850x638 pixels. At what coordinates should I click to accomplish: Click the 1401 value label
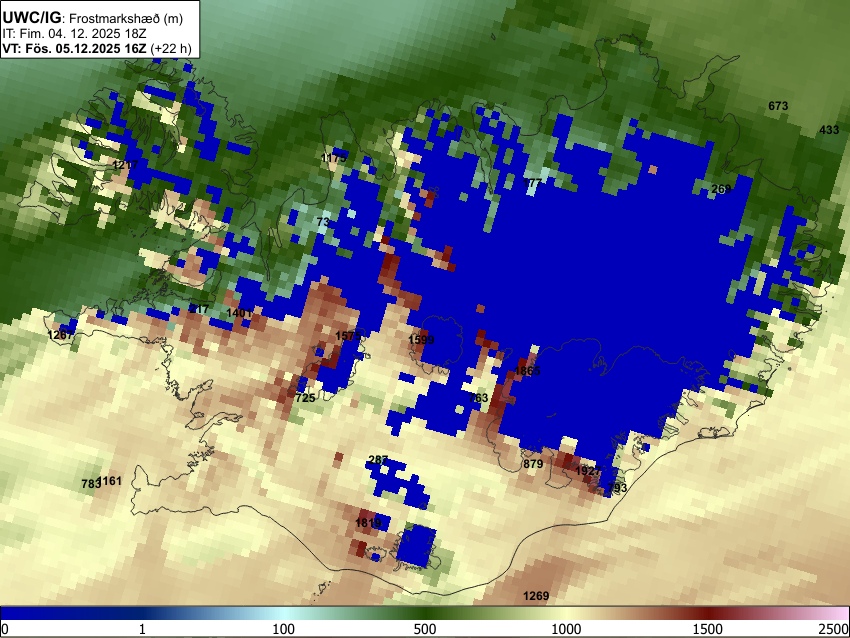pos(239,313)
